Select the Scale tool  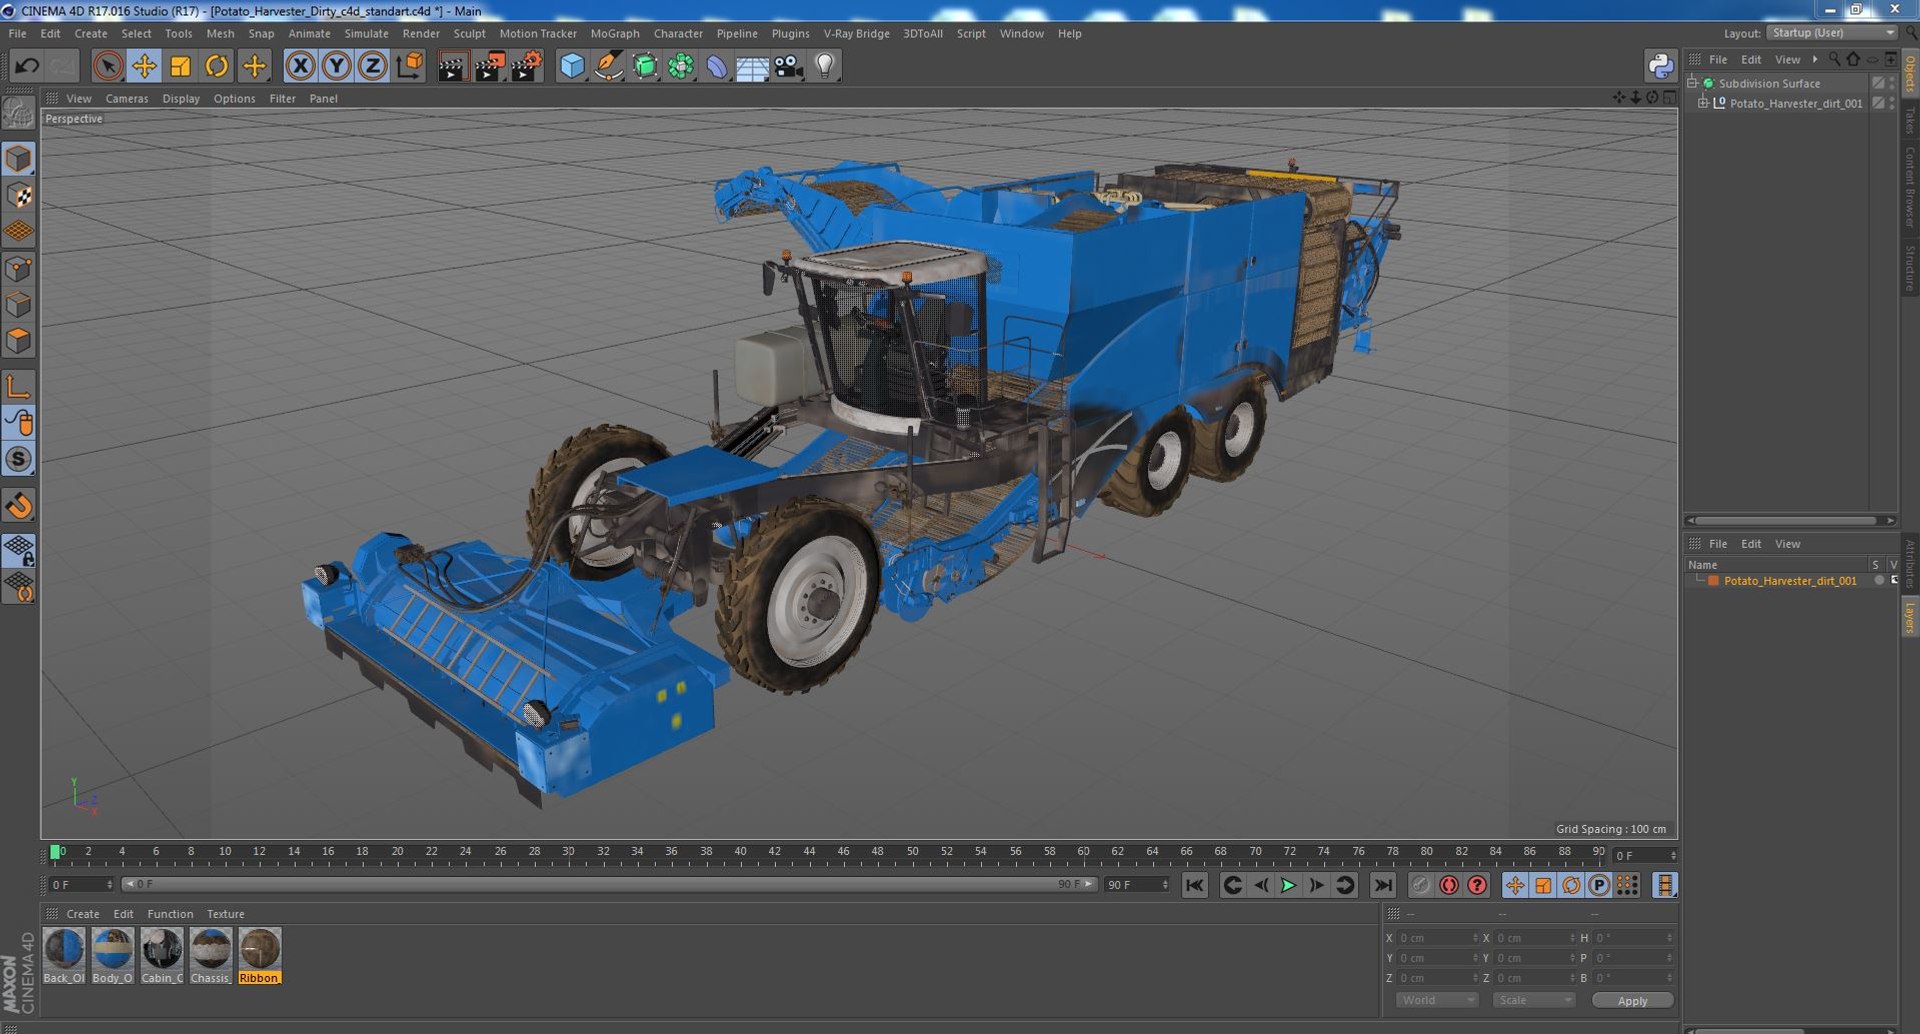[x=180, y=66]
